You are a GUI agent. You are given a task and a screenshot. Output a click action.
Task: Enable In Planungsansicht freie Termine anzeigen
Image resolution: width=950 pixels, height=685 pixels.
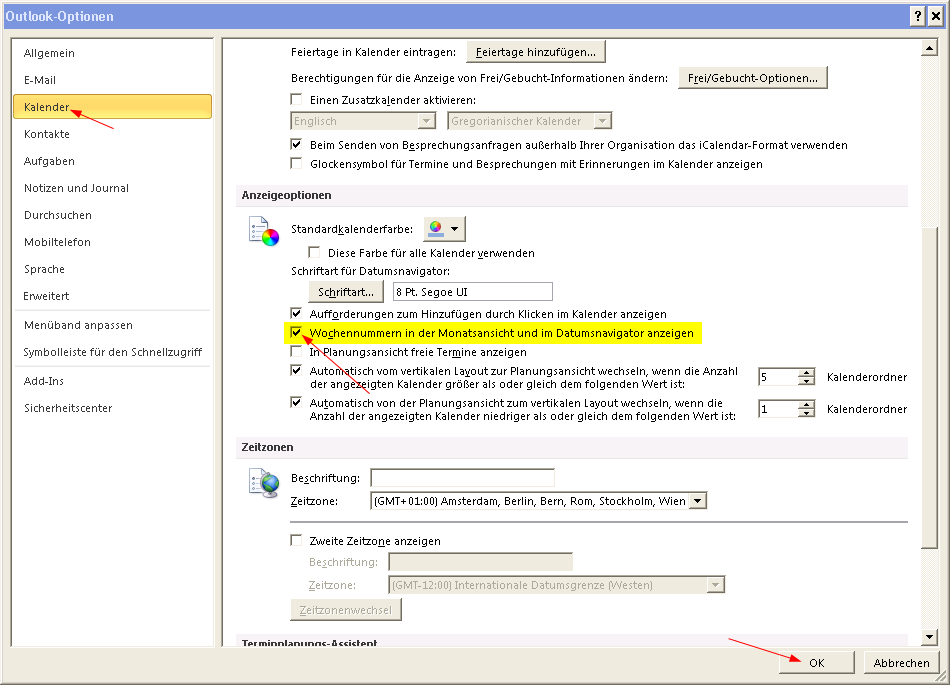click(x=296, y=351)
